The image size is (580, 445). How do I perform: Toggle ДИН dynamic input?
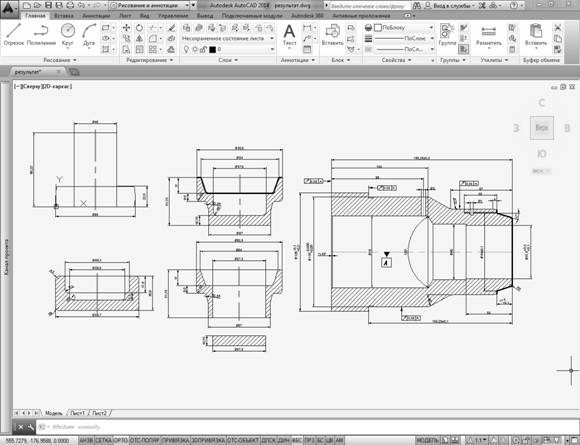point(284,441)
